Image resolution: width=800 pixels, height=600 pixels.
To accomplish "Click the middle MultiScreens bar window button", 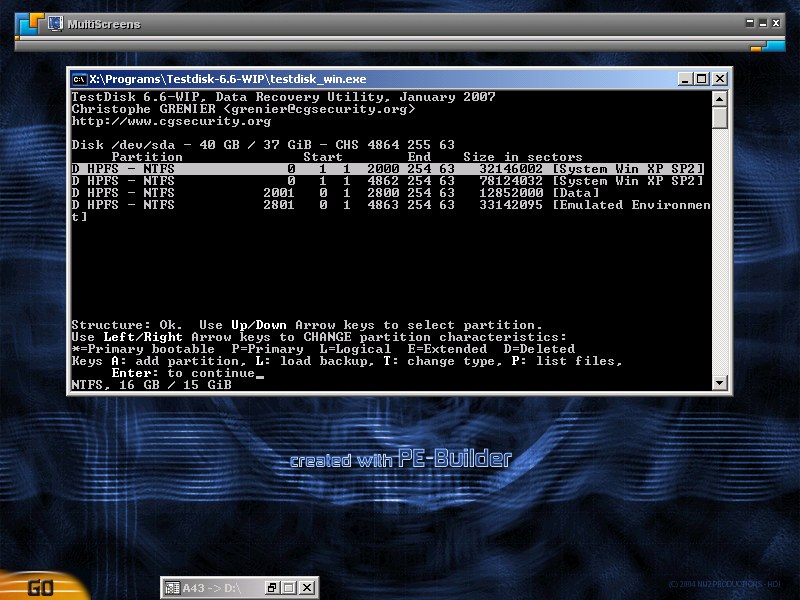I will point(763,23).
